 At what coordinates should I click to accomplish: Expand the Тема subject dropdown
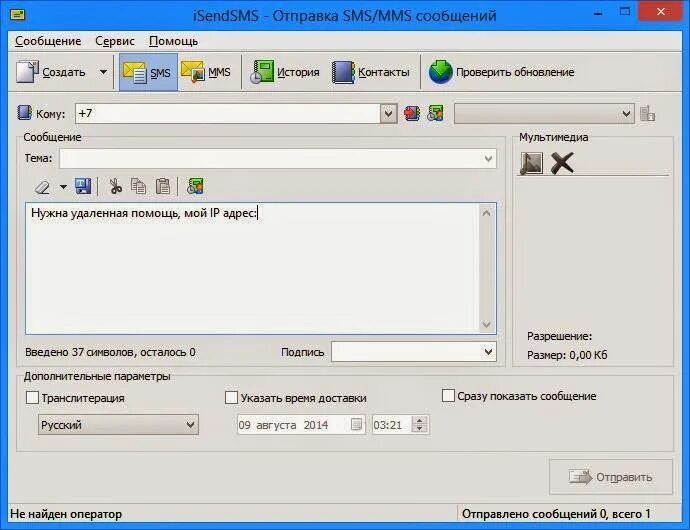[488, 158]
